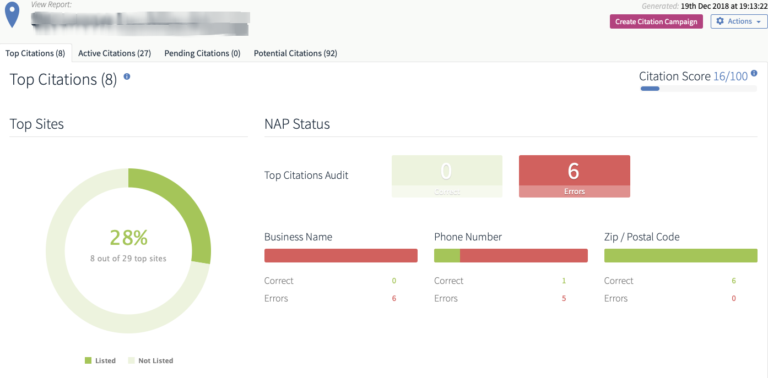
Task: Click Create Citation Campaign button
Action: click(x=656, y=22)
